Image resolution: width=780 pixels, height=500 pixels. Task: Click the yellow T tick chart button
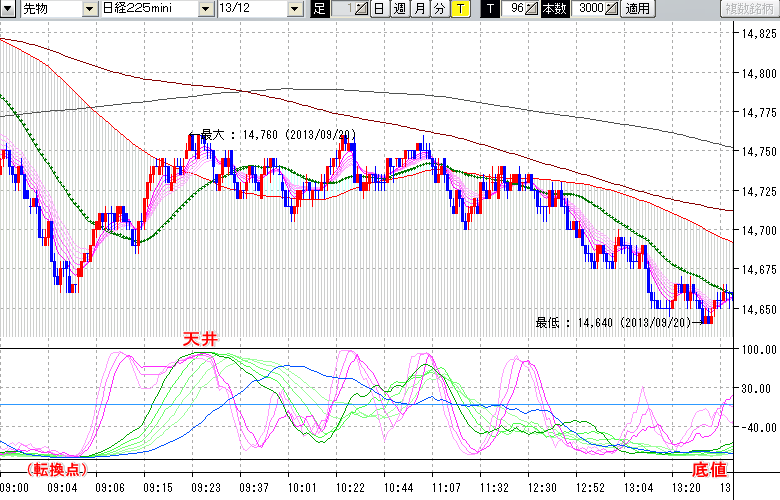pos(460,9)
